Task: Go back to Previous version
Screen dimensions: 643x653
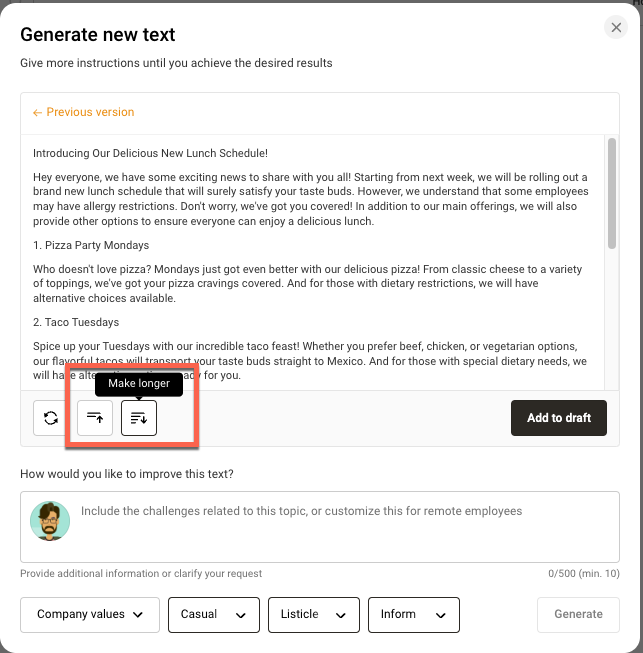Action: [83, 112]
